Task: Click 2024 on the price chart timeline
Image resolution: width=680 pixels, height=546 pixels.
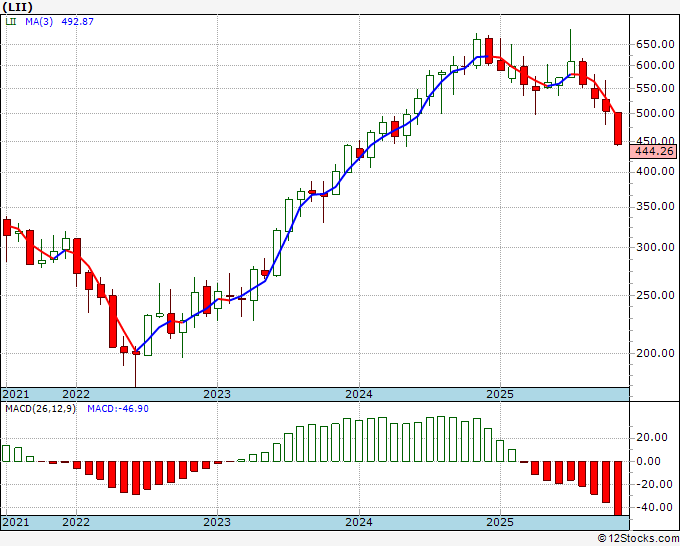Action: 359,394
